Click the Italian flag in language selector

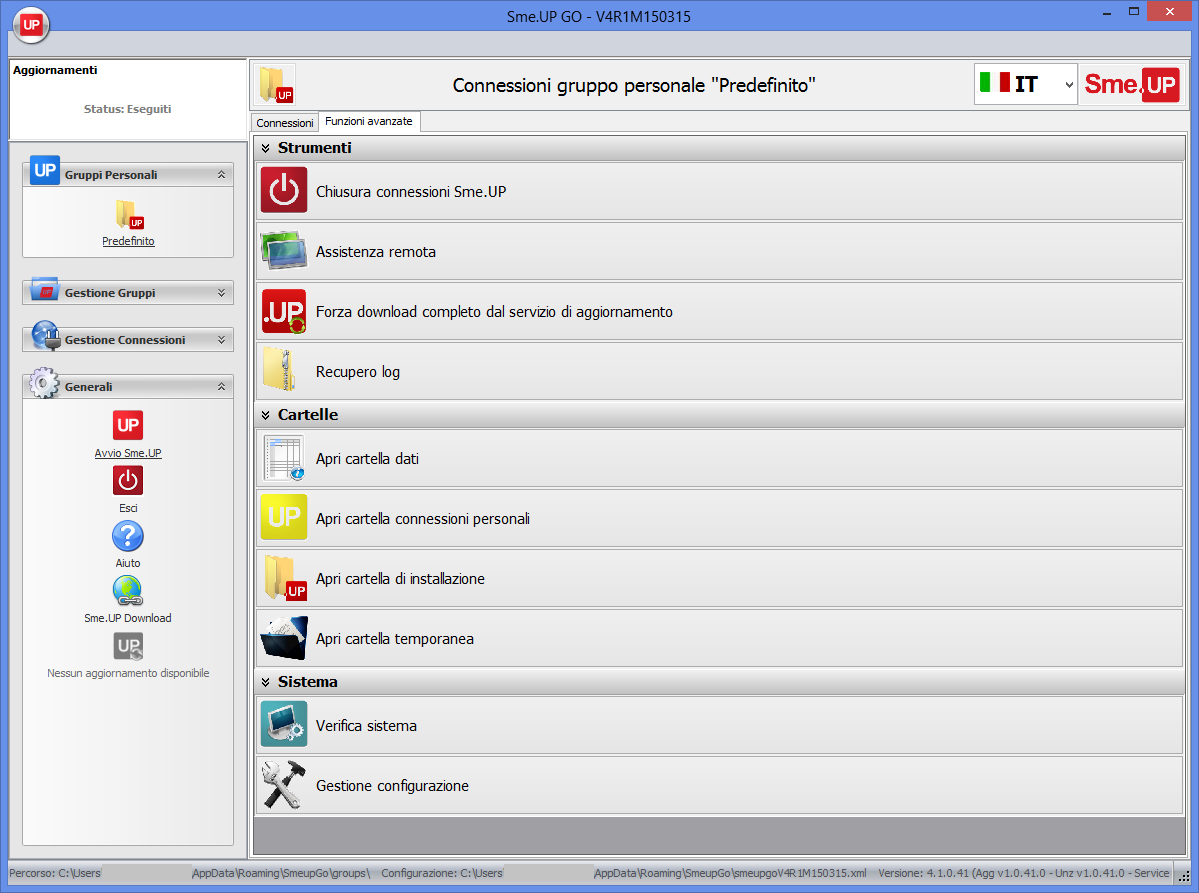click(995, 83)
